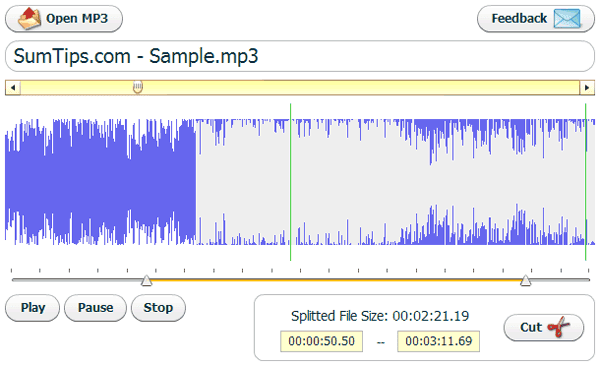Click the right green selection marker line

[585, 182]
